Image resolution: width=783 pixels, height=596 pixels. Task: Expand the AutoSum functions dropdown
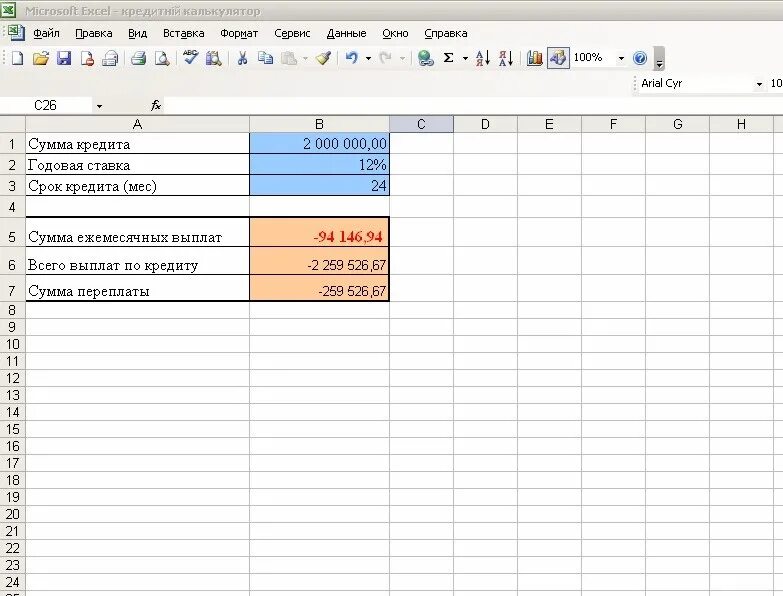coord(465,58)
